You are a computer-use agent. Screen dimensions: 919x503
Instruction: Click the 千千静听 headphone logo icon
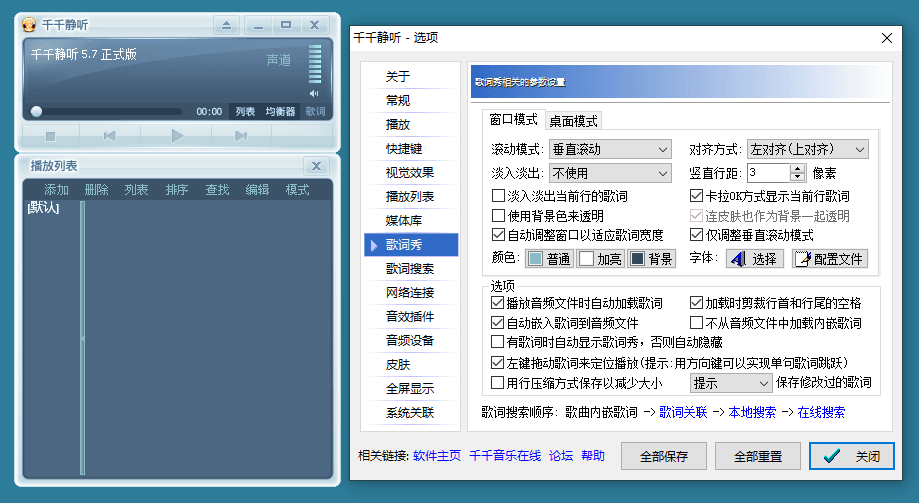pyautogui.click(x=29, y=25)
